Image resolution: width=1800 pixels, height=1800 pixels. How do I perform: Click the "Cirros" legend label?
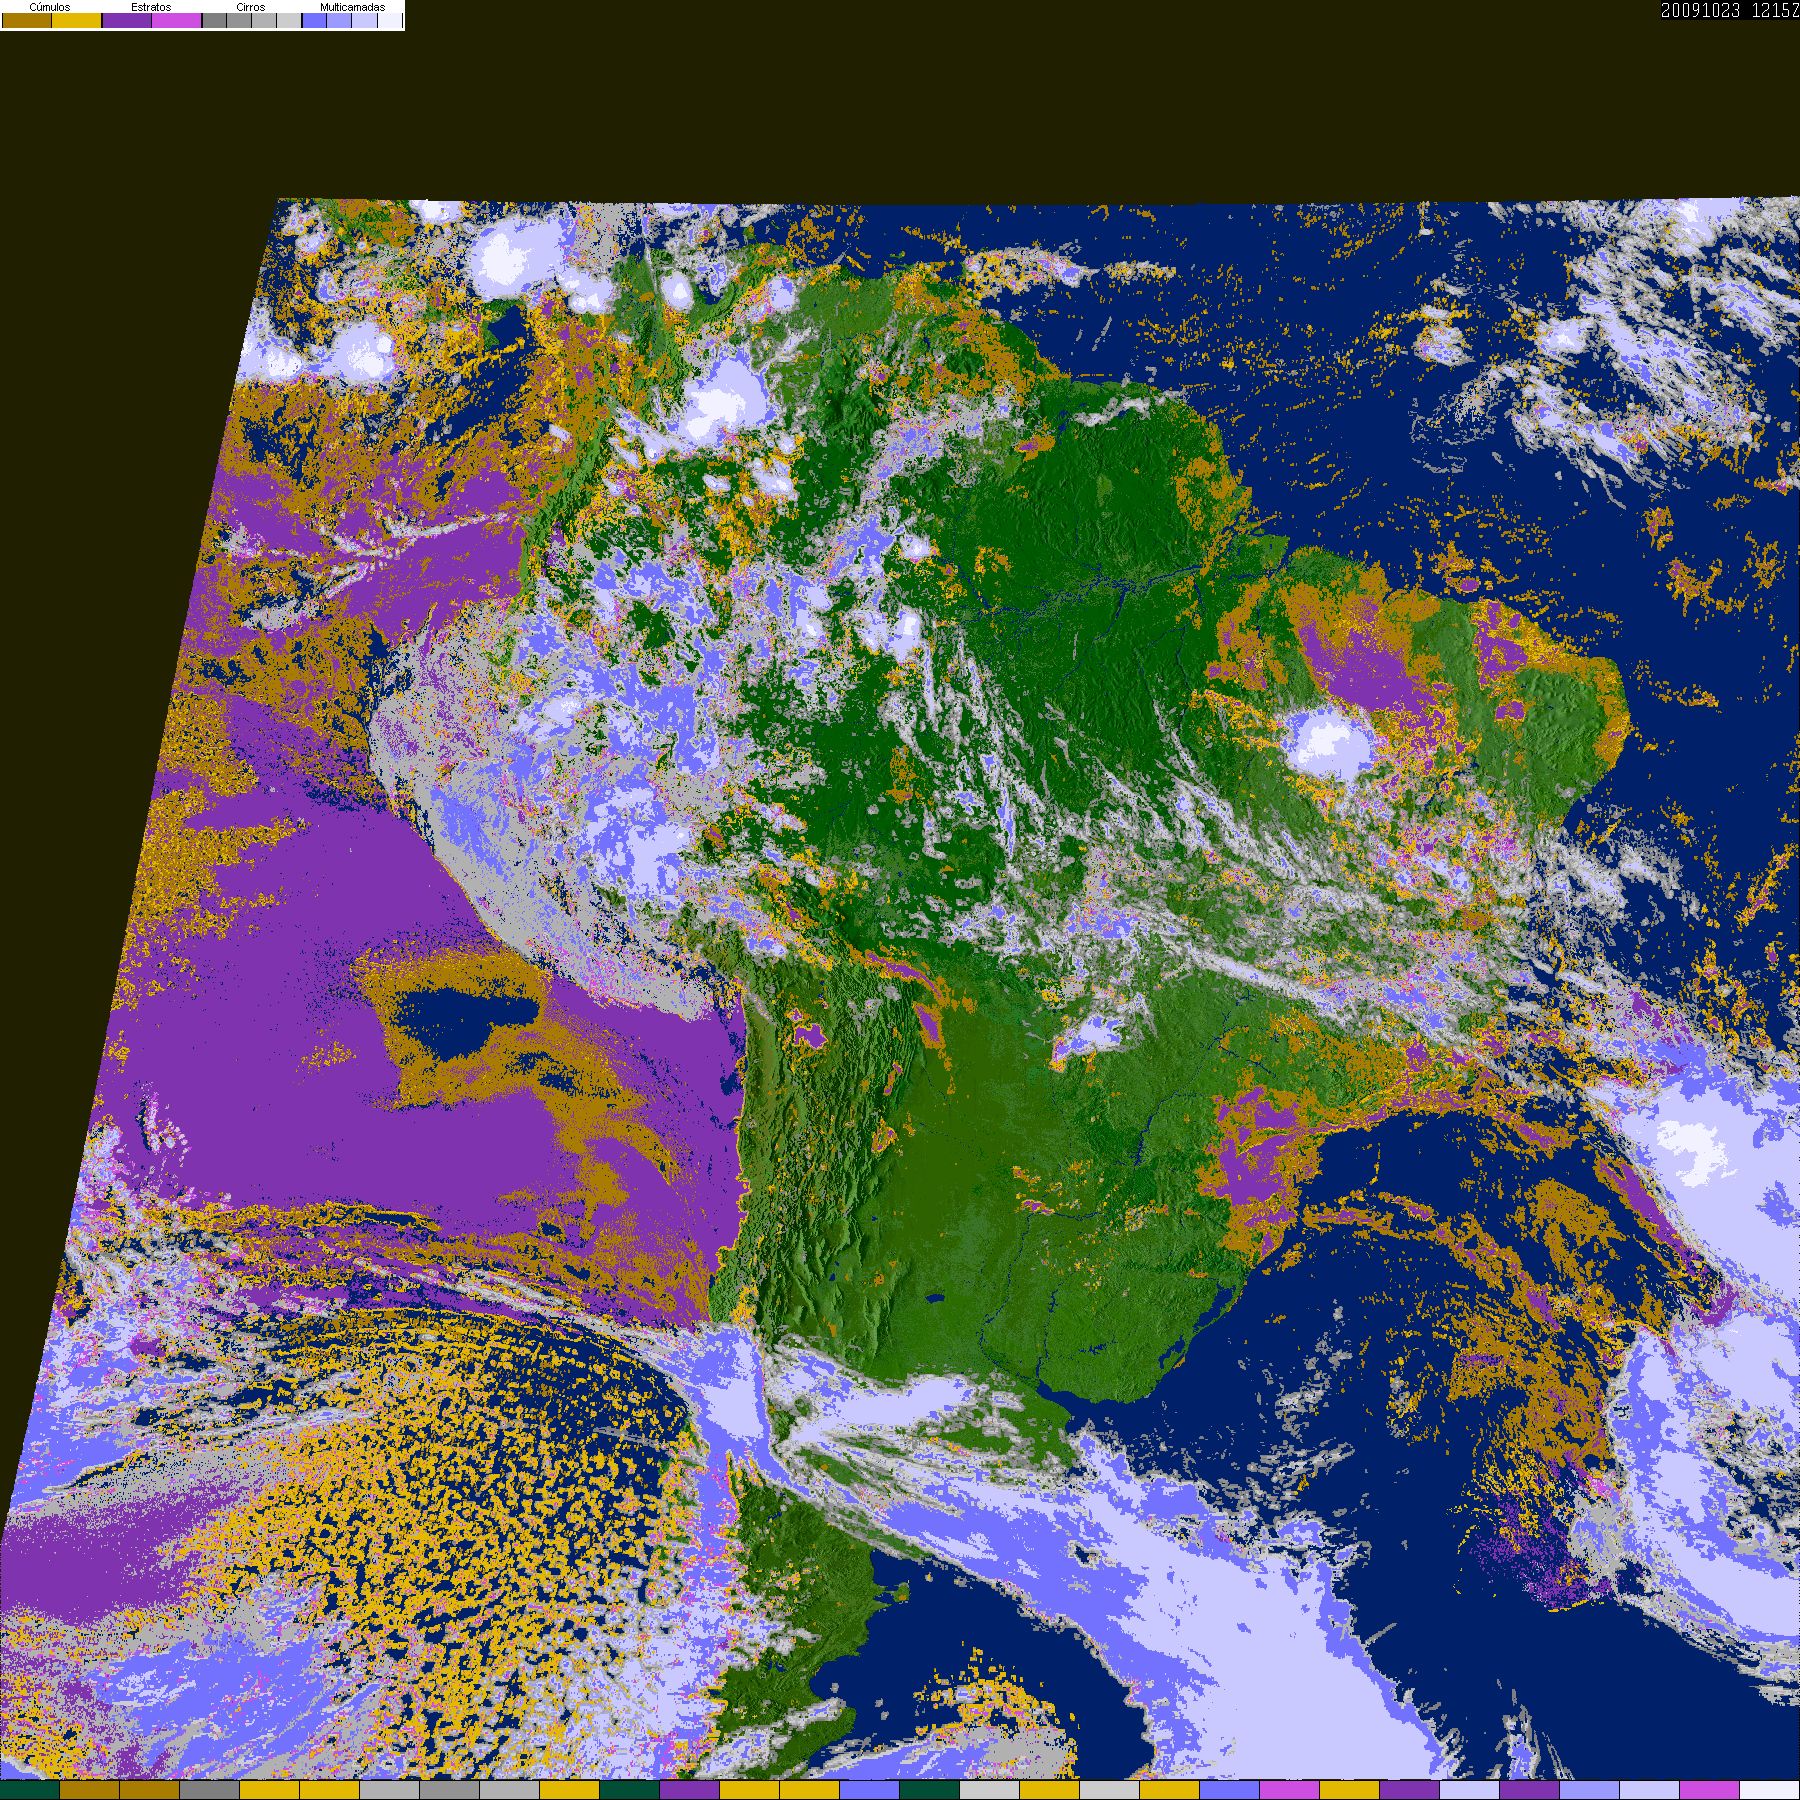pos(251,7)
